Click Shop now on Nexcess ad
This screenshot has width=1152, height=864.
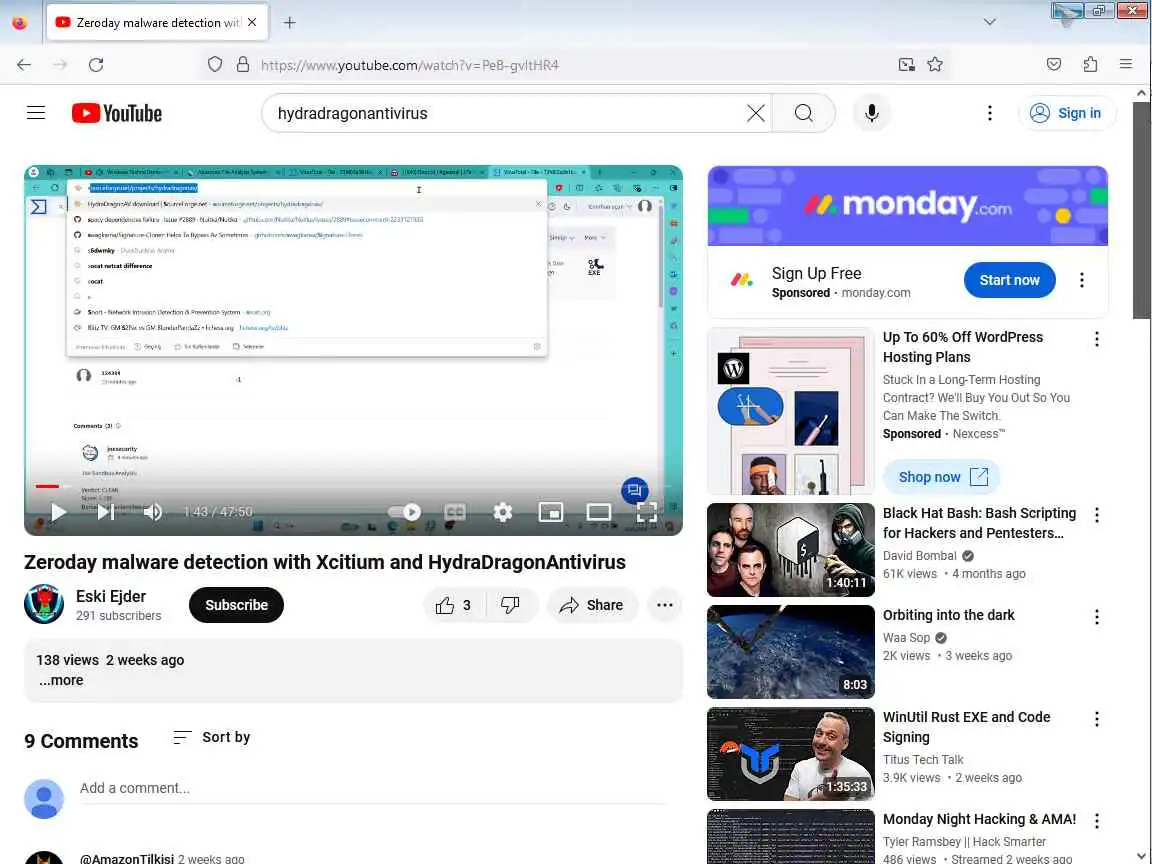pyautogui.click(x=942, y=477)
